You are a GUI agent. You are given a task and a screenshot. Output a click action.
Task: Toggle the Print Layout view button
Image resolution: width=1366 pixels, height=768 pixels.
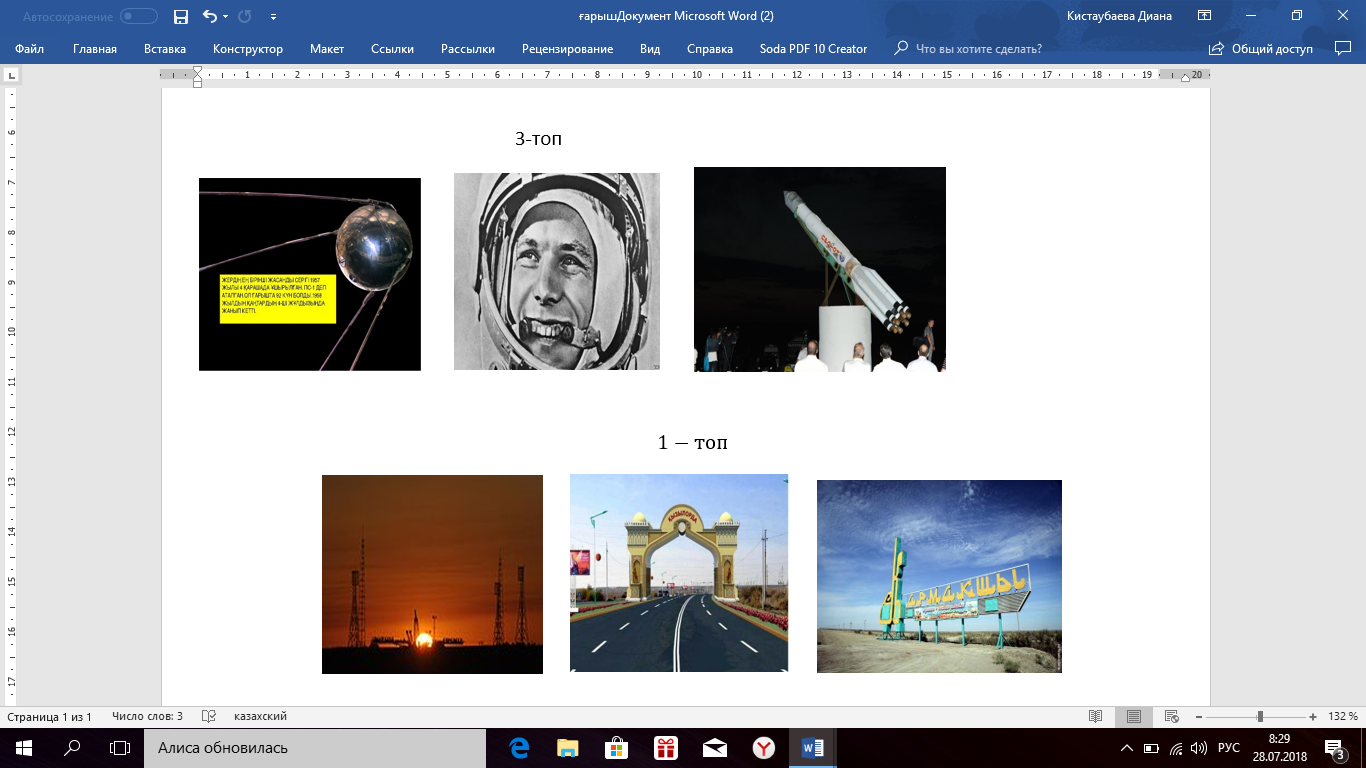coord(1134,717)
